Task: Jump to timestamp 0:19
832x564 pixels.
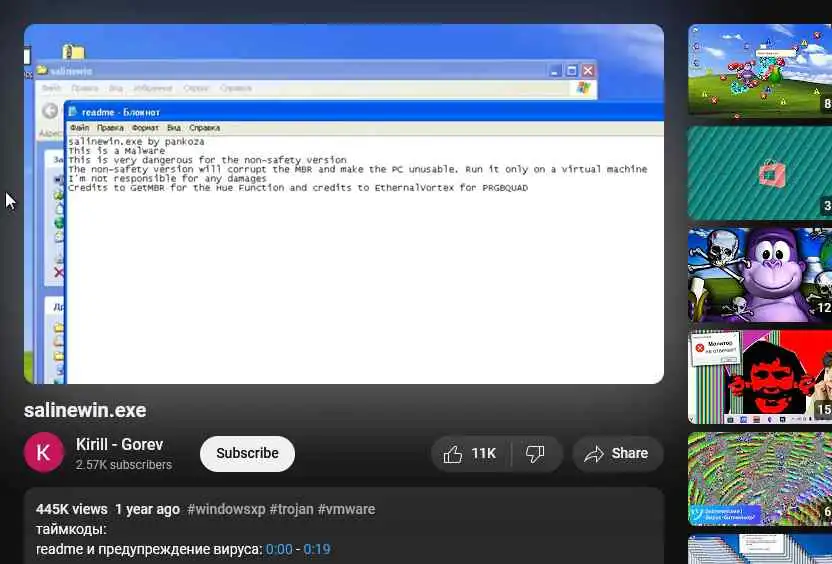Action: [x=317, y=549]
